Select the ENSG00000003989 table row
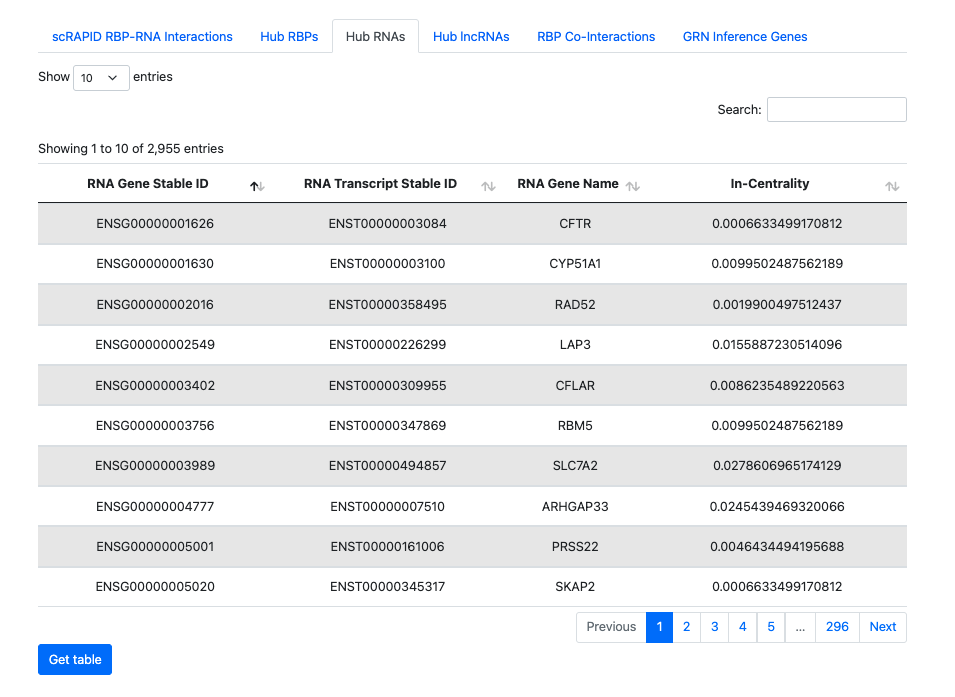 tap(472, 466)
